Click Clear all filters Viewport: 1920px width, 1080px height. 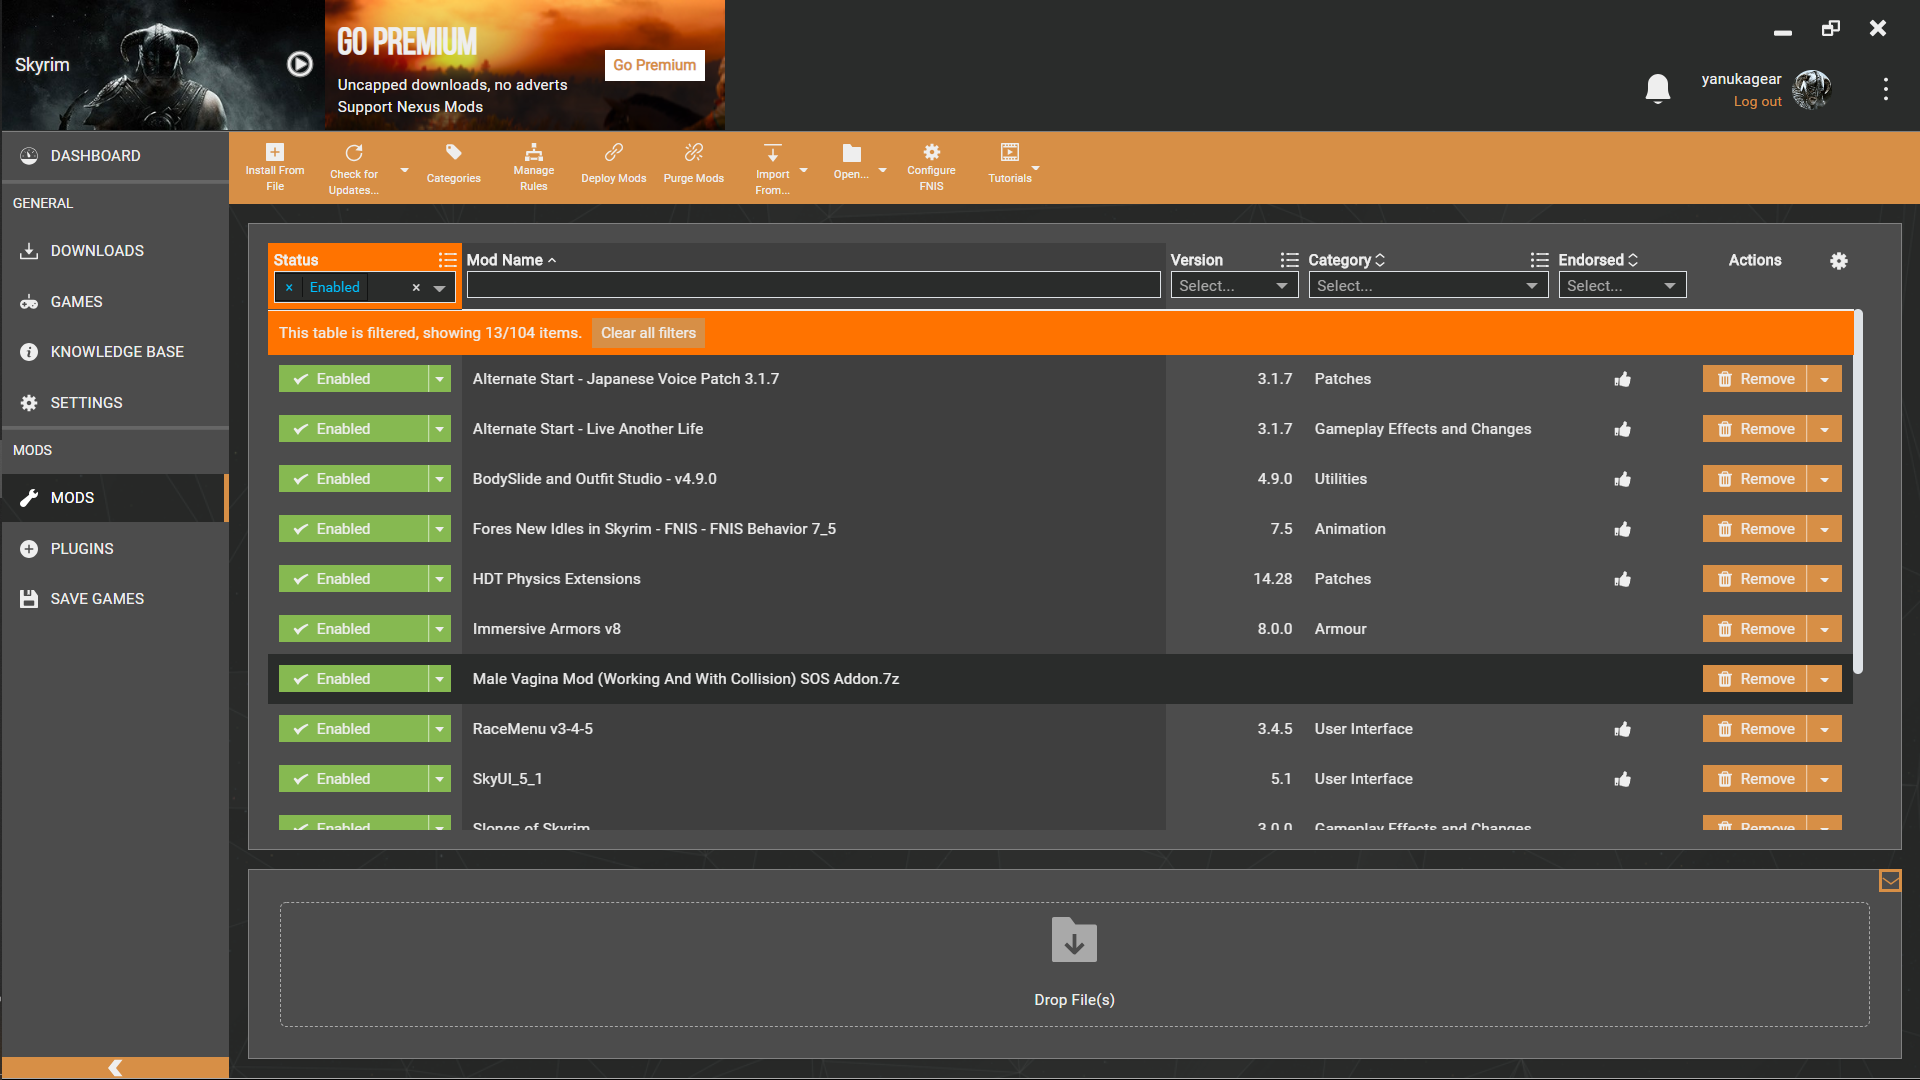(648, 333)
